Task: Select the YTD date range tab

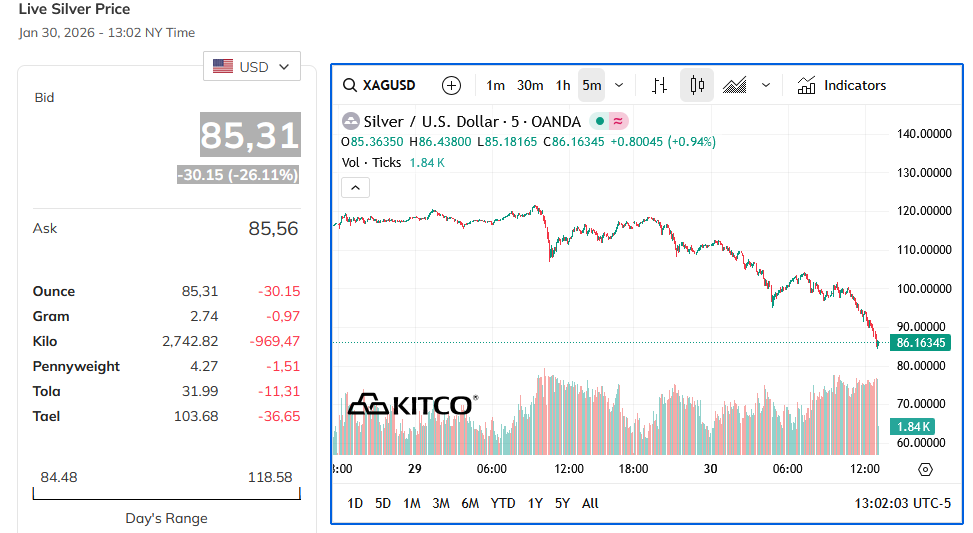Action: tap(503, 503)
